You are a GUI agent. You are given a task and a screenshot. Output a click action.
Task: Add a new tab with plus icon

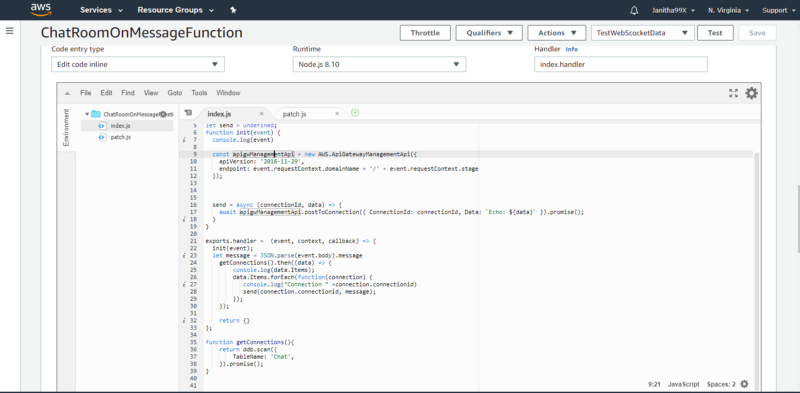coord(355,113)
